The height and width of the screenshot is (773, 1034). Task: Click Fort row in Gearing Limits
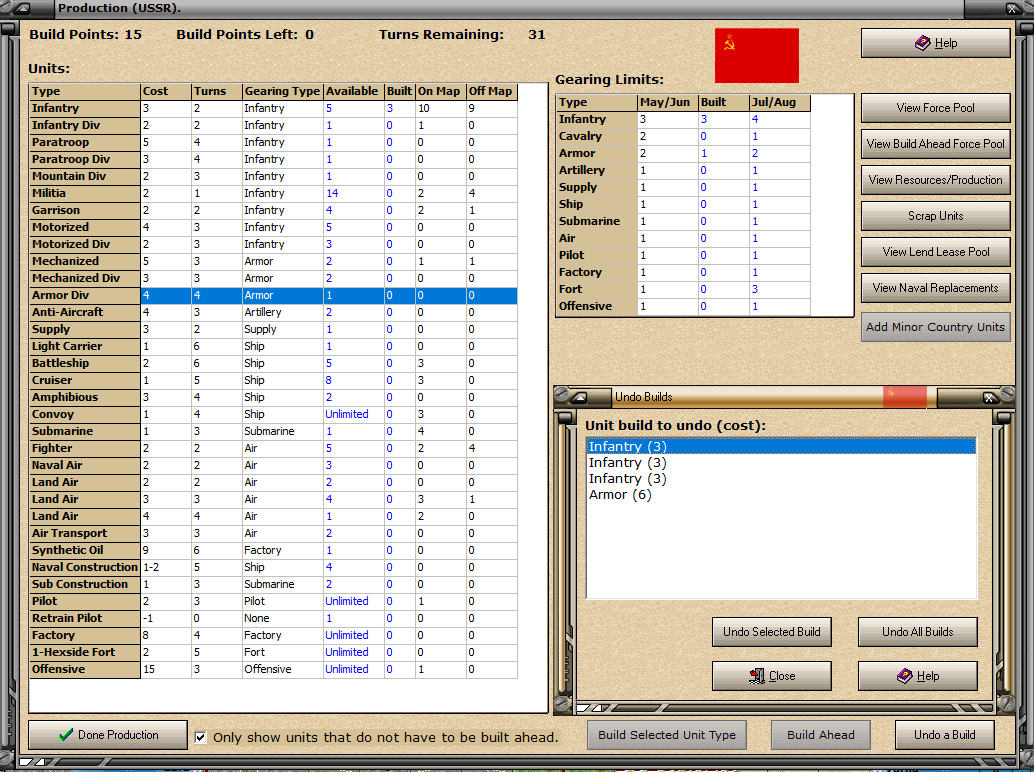coord(683,290)
